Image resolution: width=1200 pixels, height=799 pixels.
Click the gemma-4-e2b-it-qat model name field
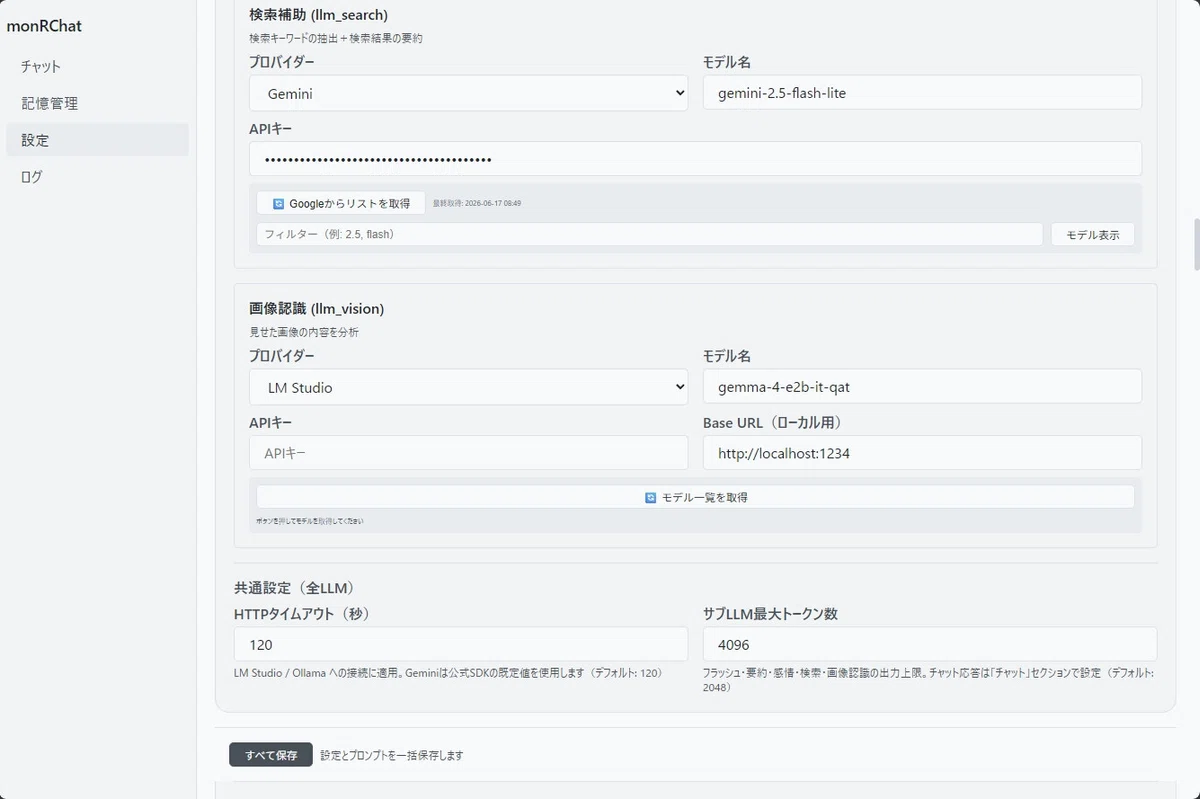922,387
